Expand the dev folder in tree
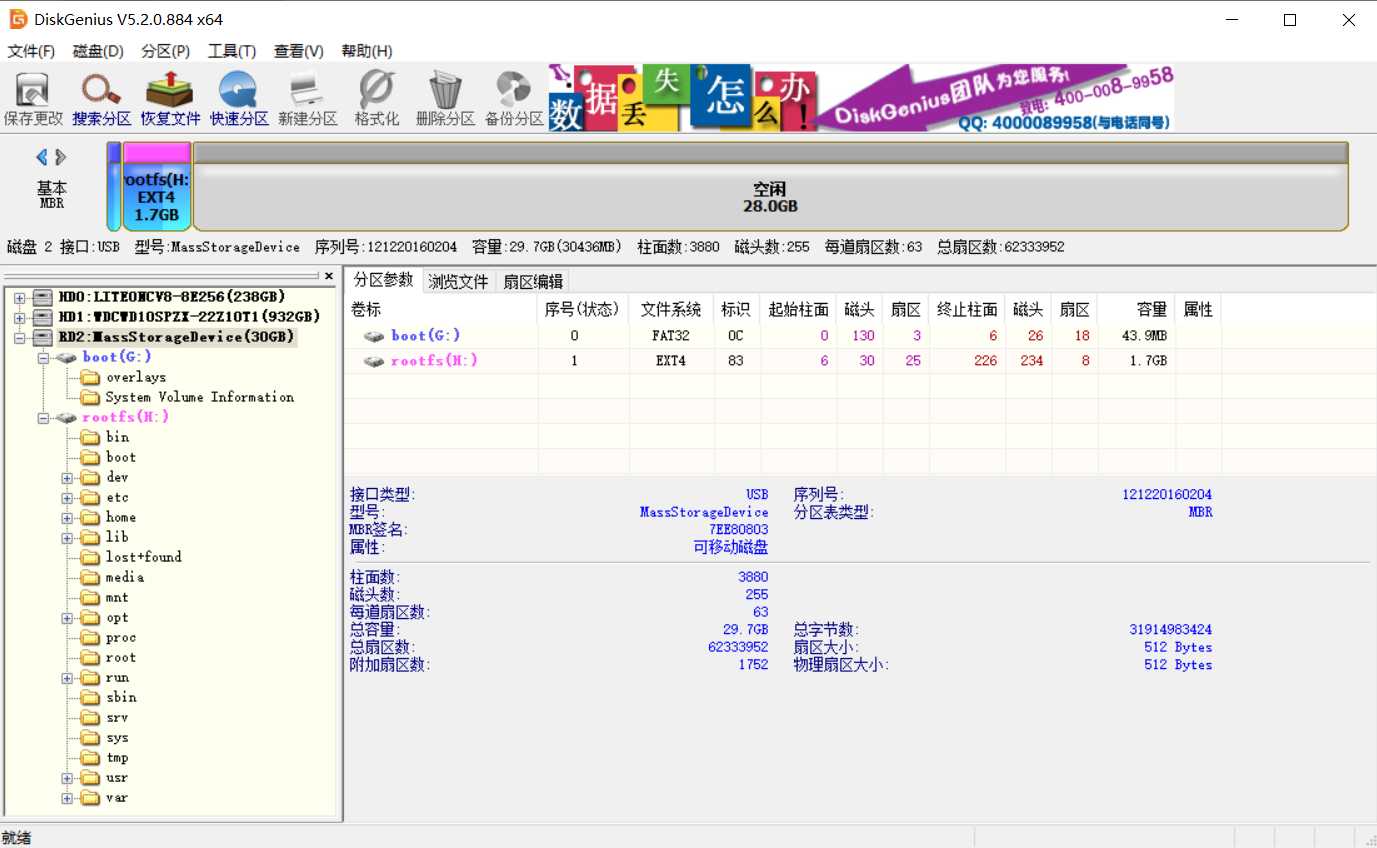Screen dimensions: 1377x848 (x=67, y=478)
